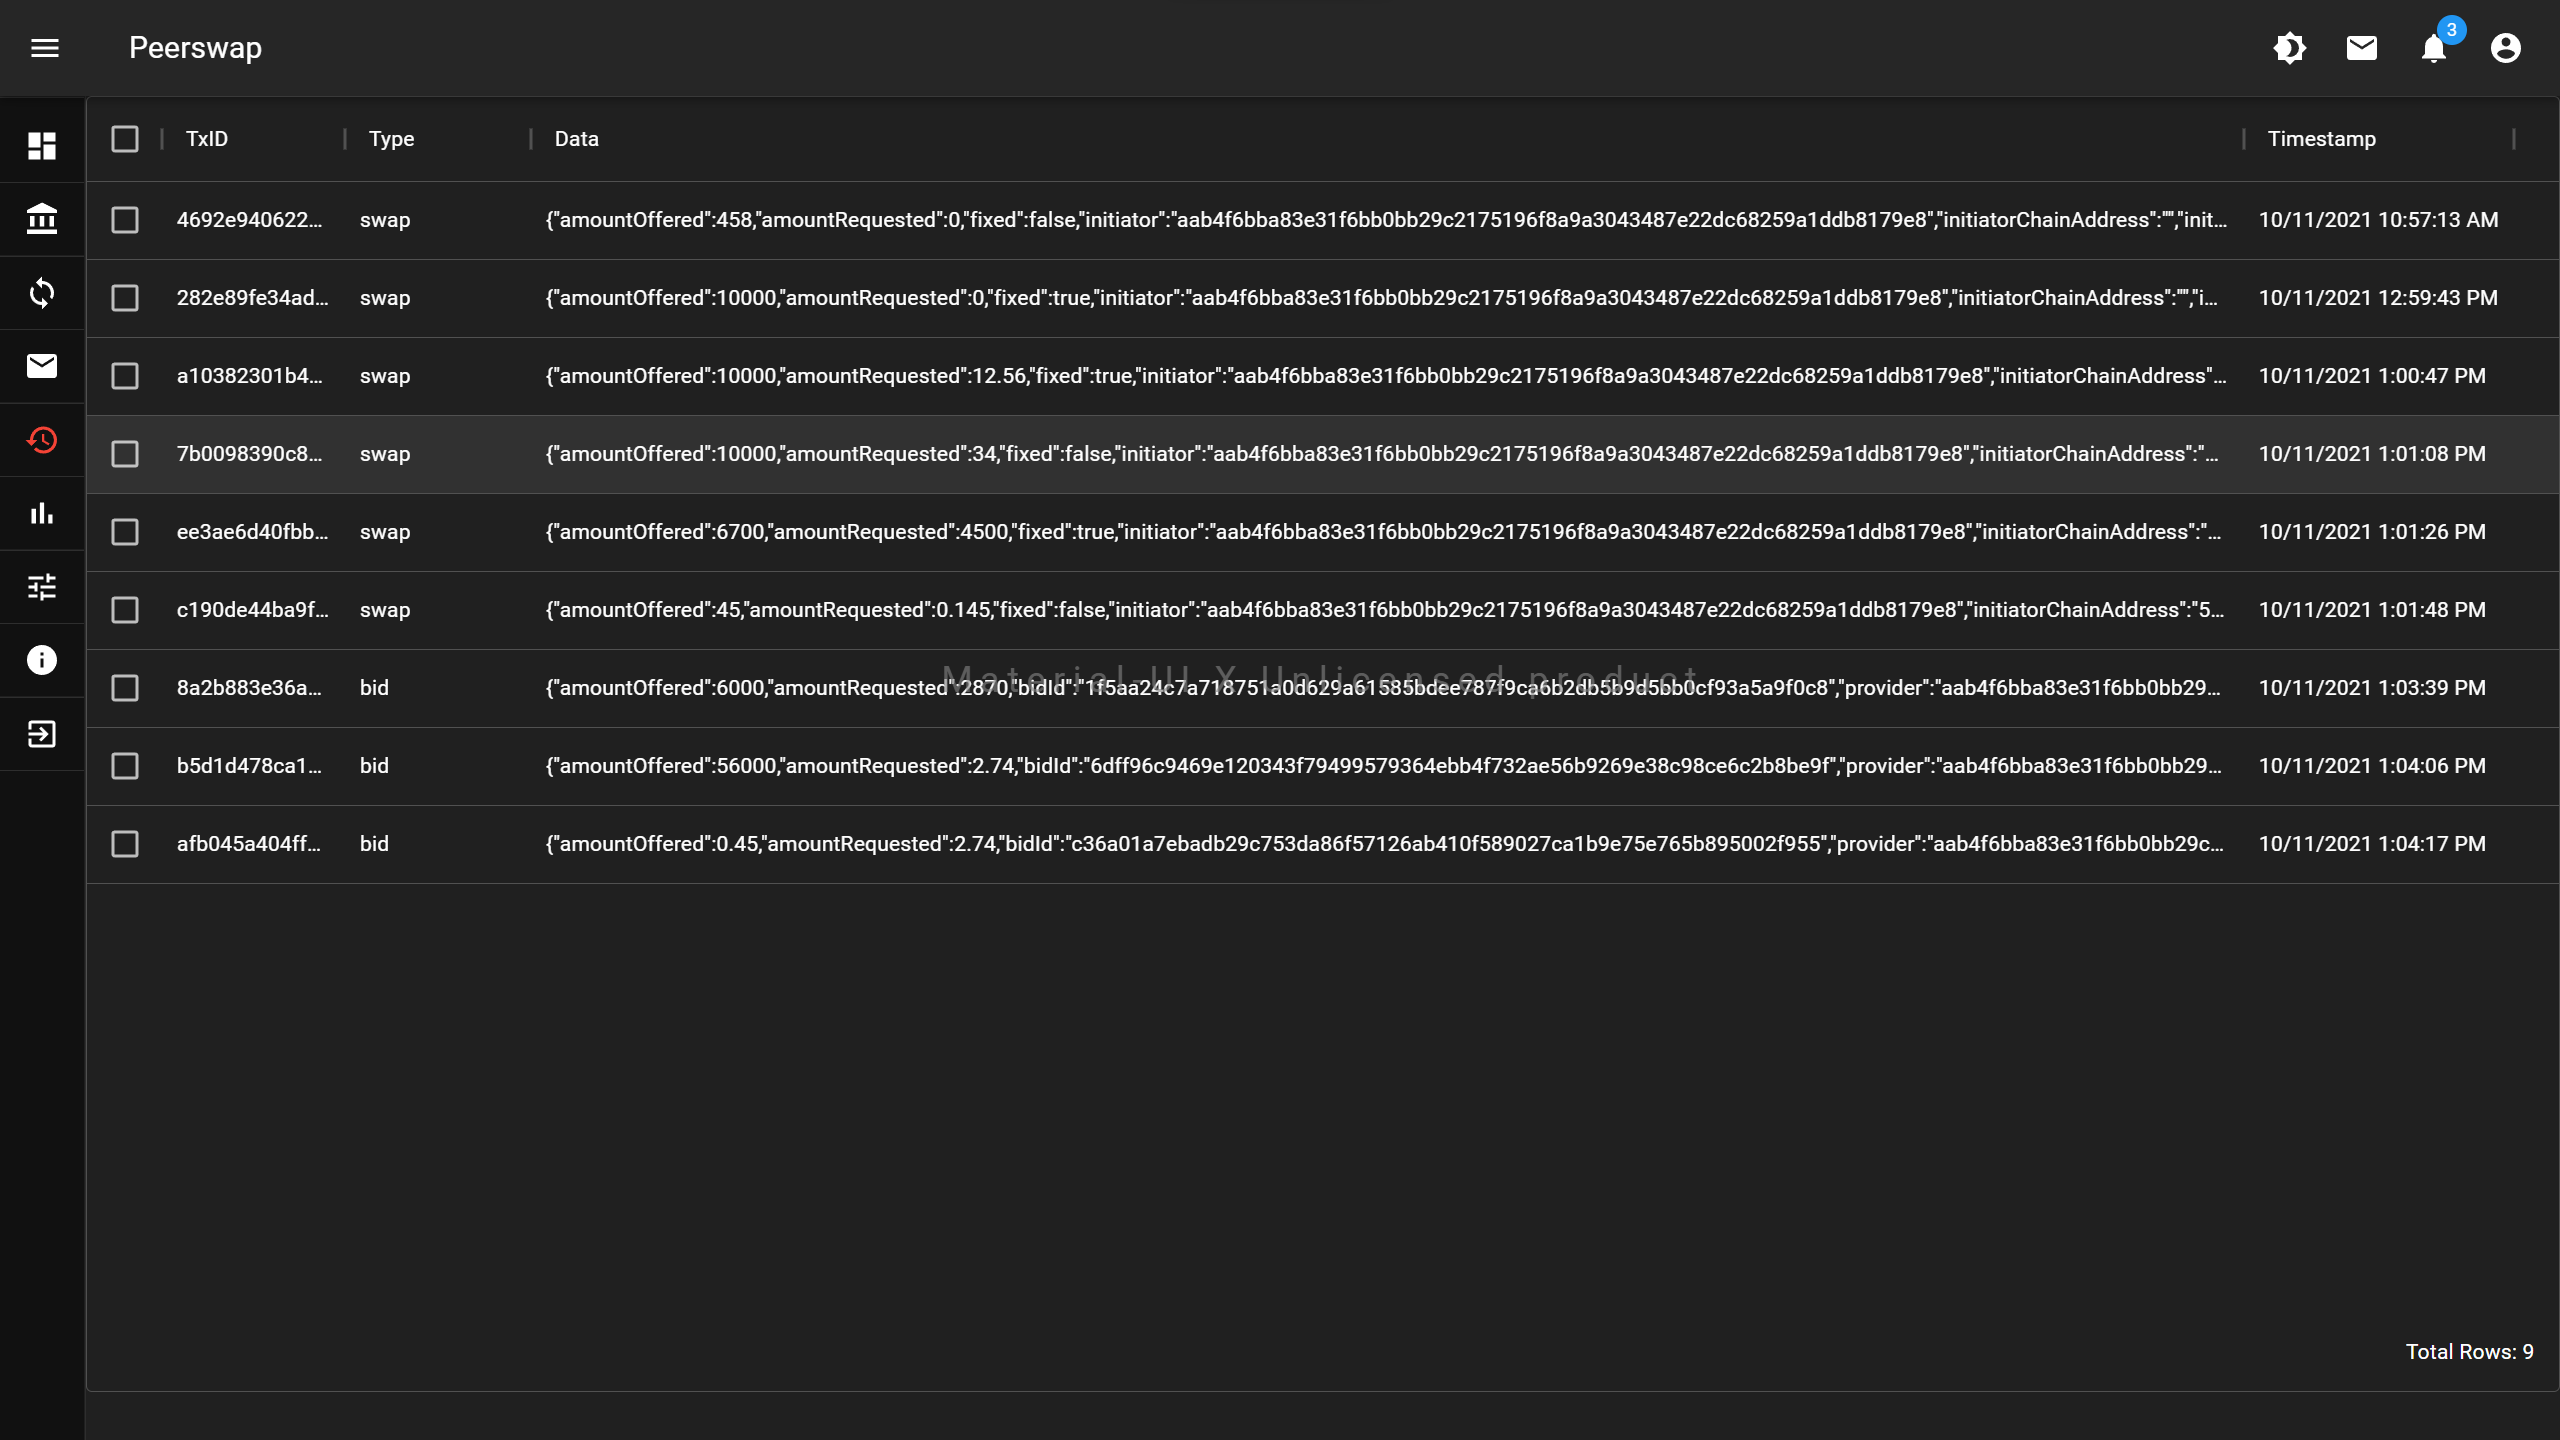Viewport: 2560px width, 1440px height.
Task: Open the history sidebar icon
Action: pos(42,440)
